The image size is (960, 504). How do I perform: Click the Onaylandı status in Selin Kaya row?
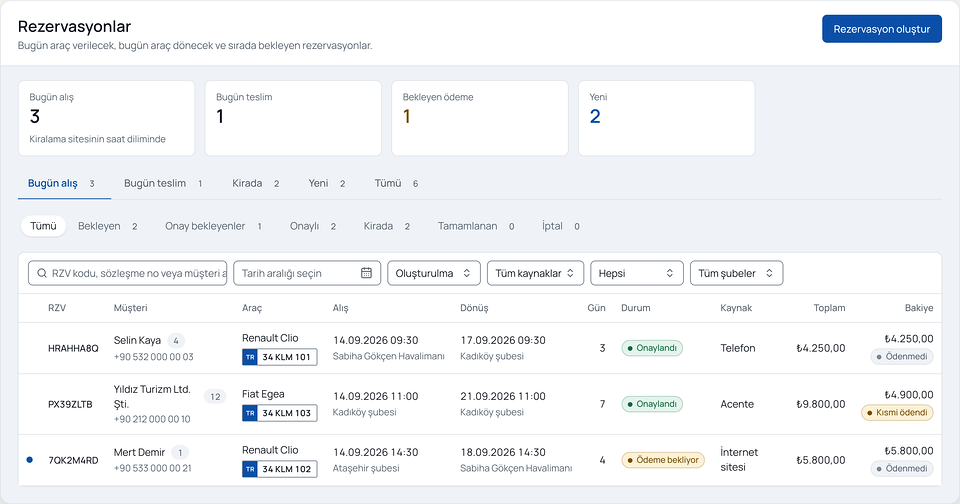pyautogui.click(x=651, y=348)
